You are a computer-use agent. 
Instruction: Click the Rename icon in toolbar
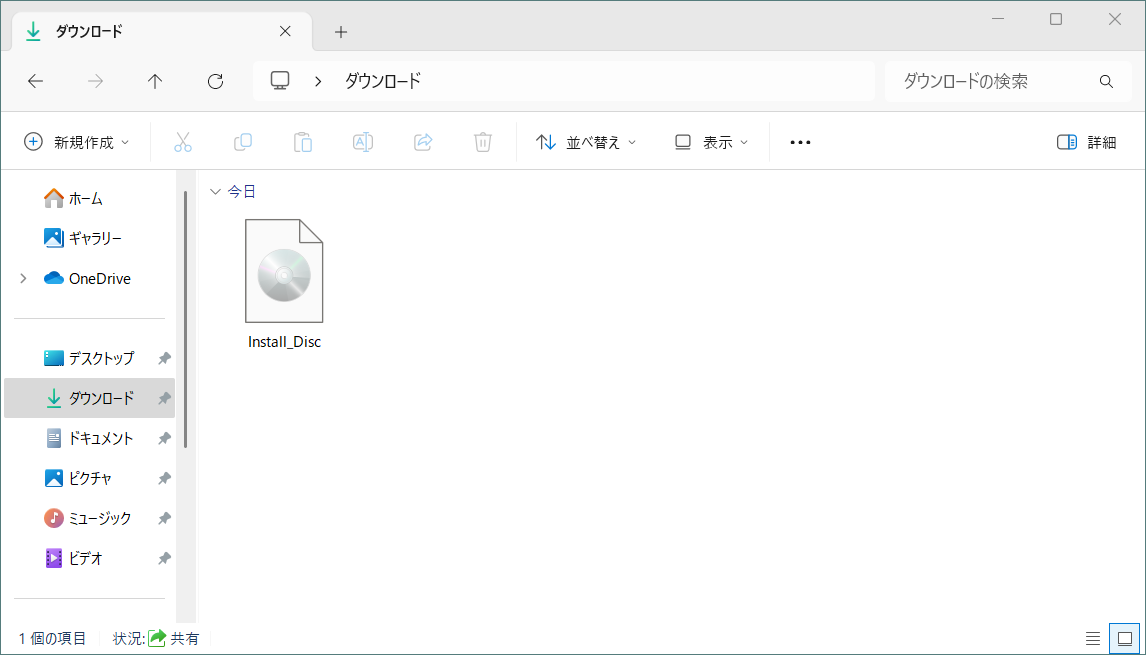[x=362, y=142]
